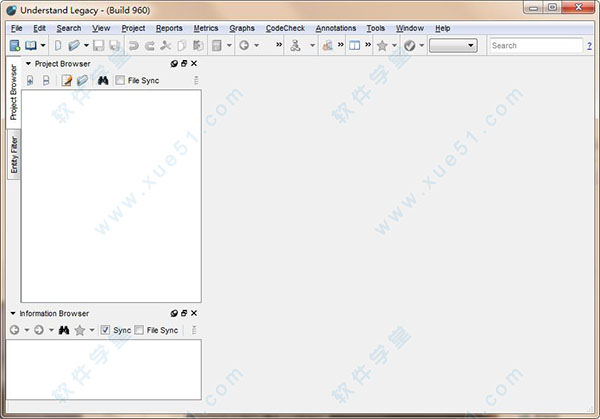600x419 pixels.
Task: Click the binoculars icon in Project Browser
Action: pyautogui.click(x=103, y=80)
